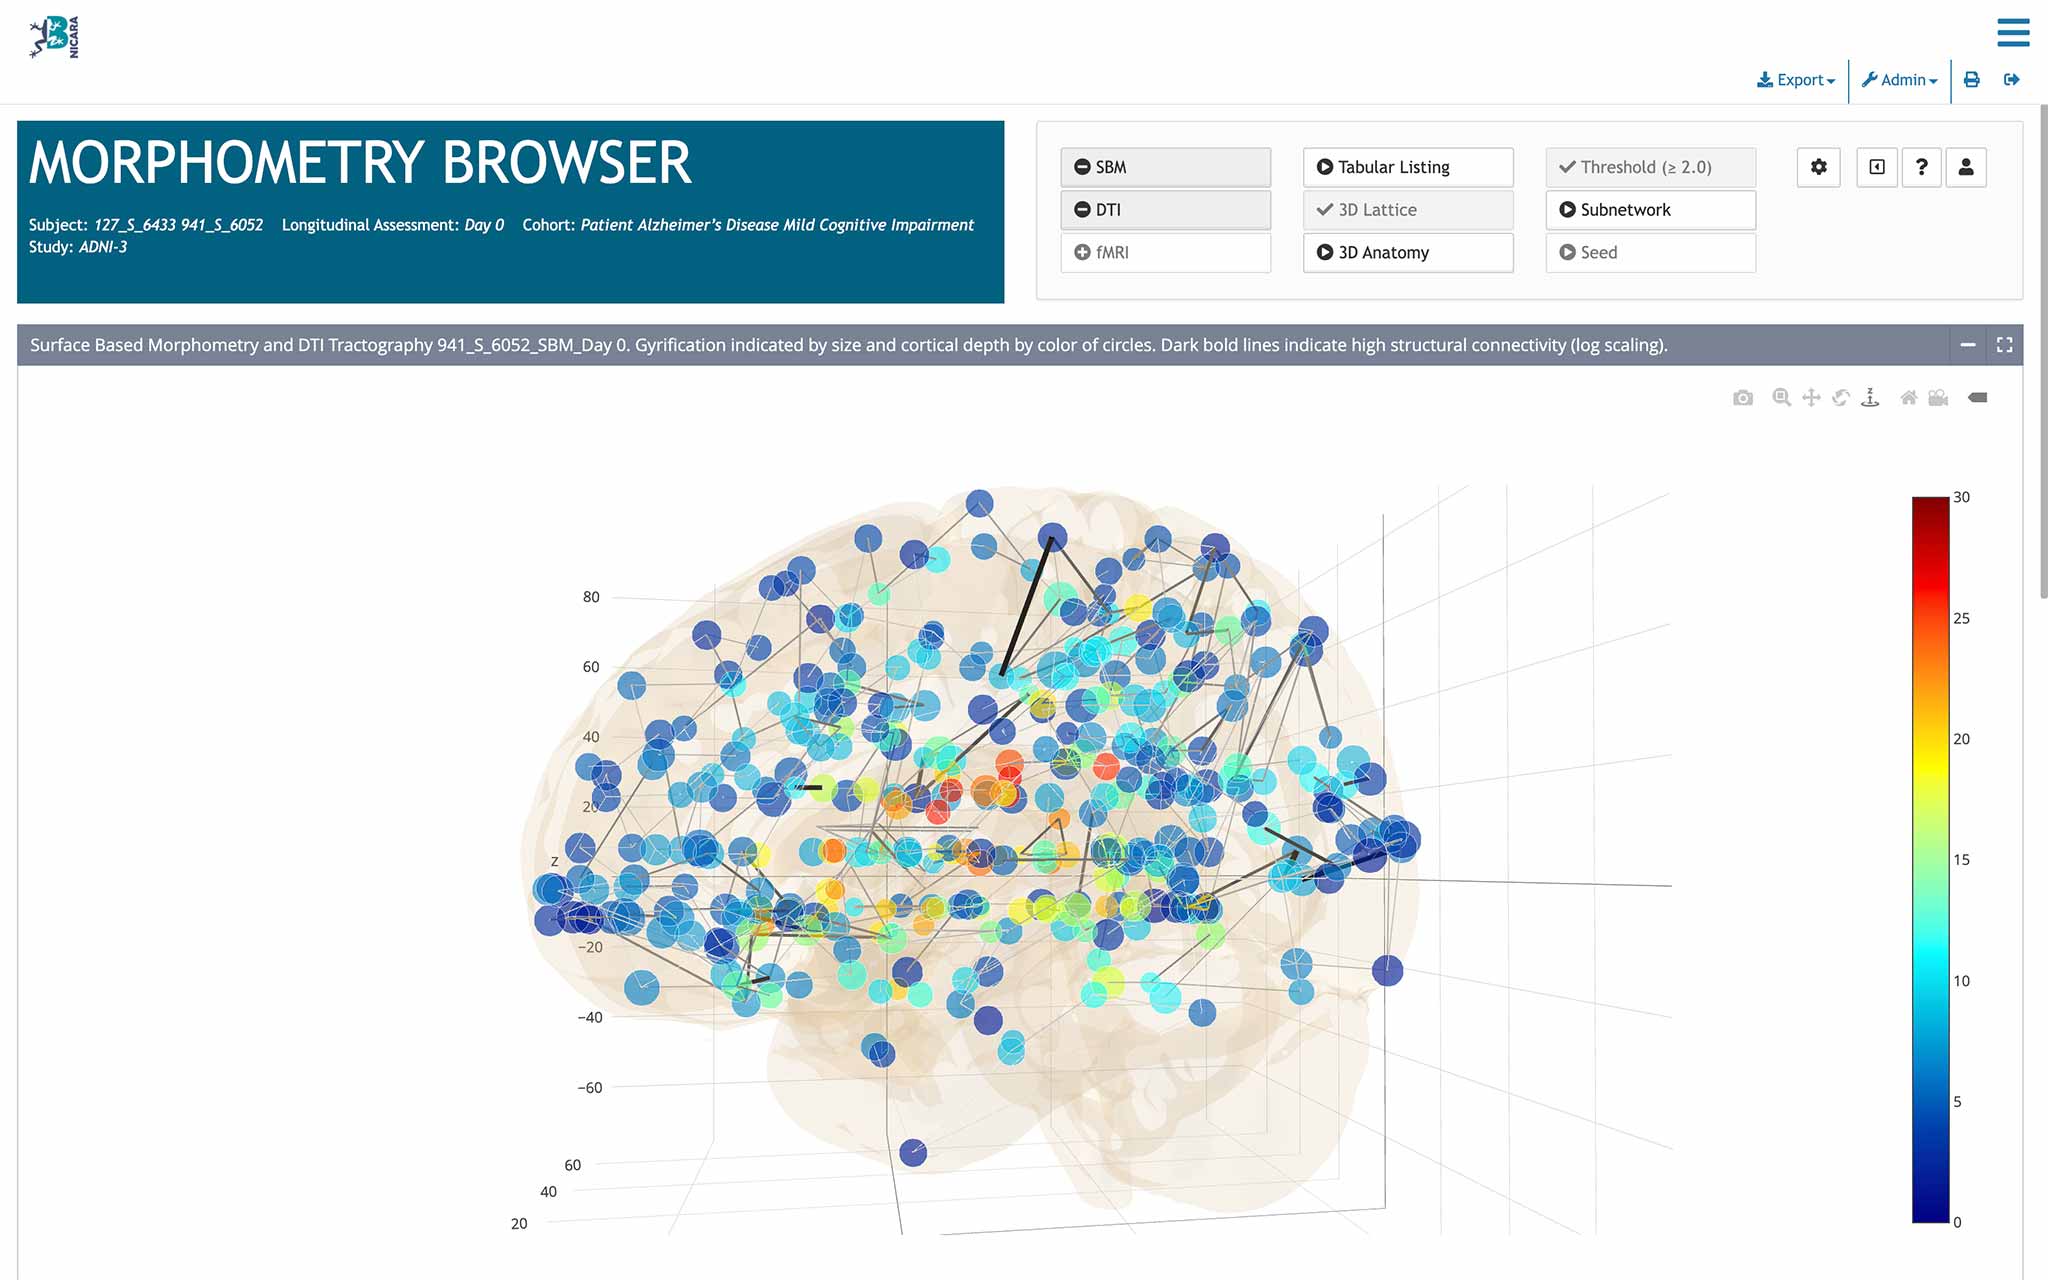Open the hamburger main menu
The width and height of the screenshot is (2048, 1280).
pos(2013,32)
